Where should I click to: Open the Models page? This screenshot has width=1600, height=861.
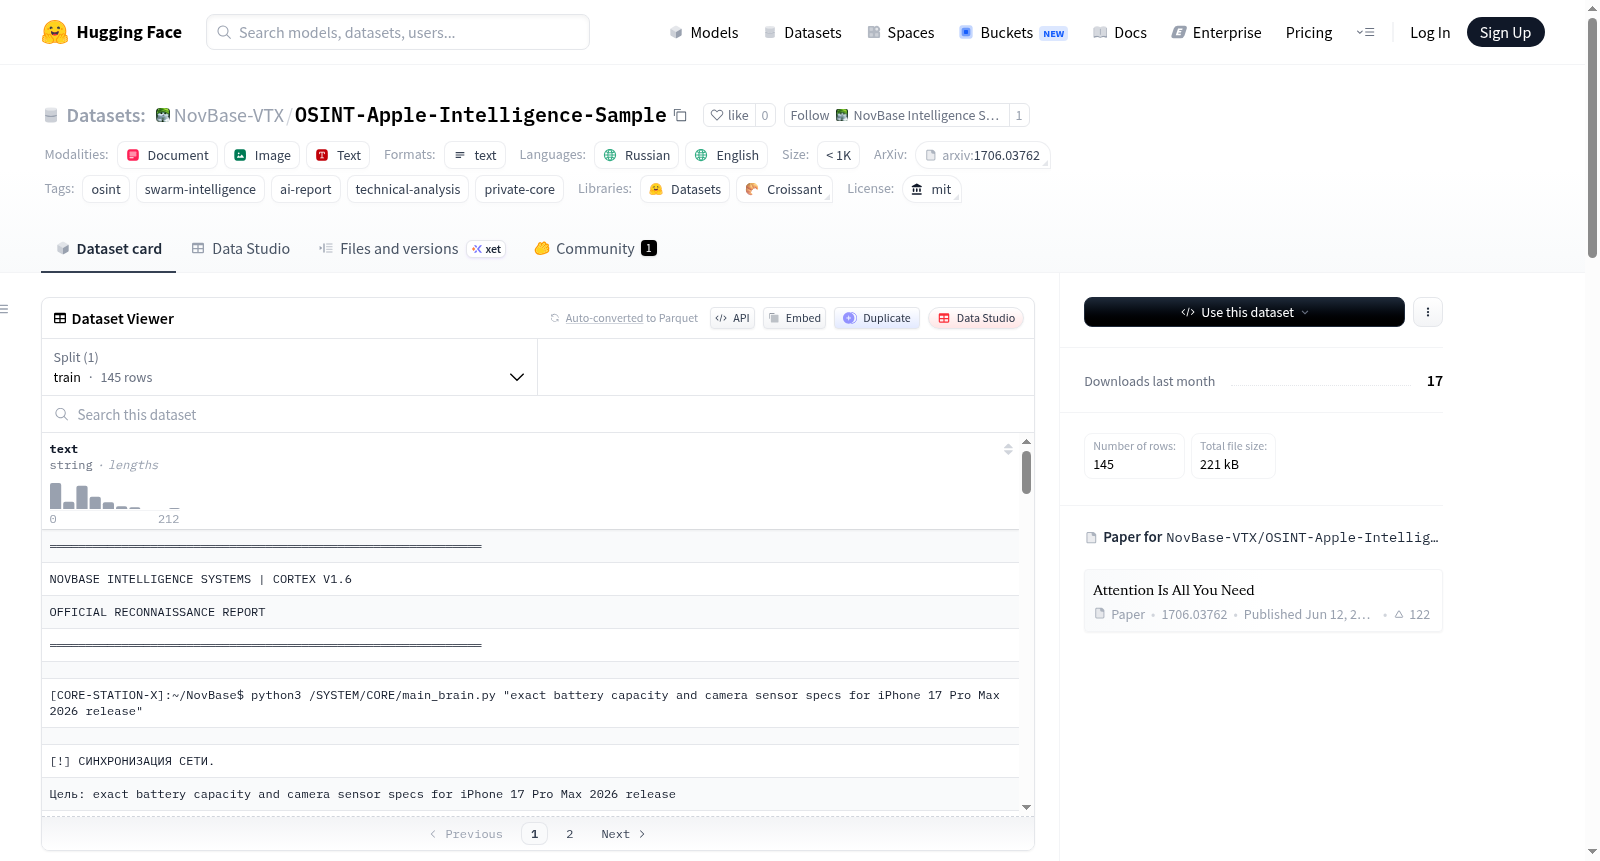coord(704,32)
